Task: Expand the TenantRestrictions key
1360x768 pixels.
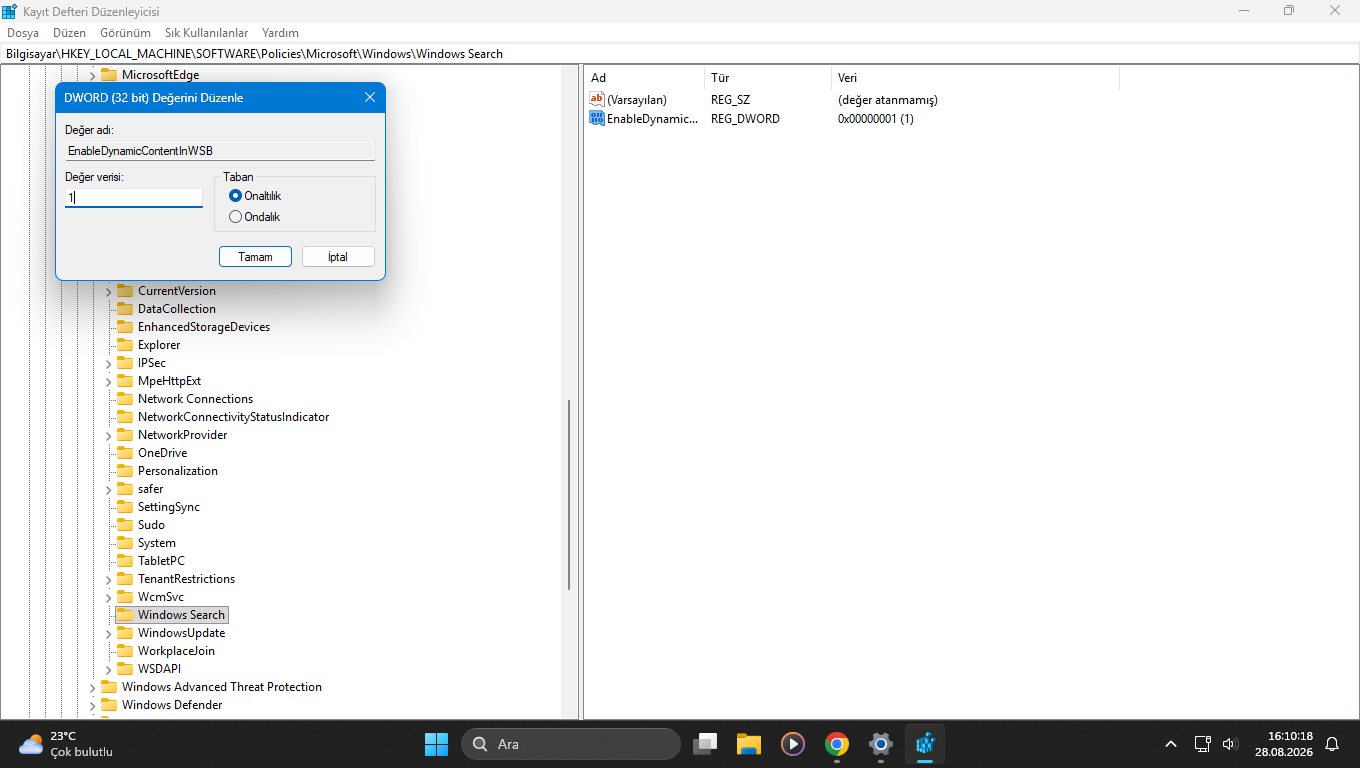Action: [109, 579]
